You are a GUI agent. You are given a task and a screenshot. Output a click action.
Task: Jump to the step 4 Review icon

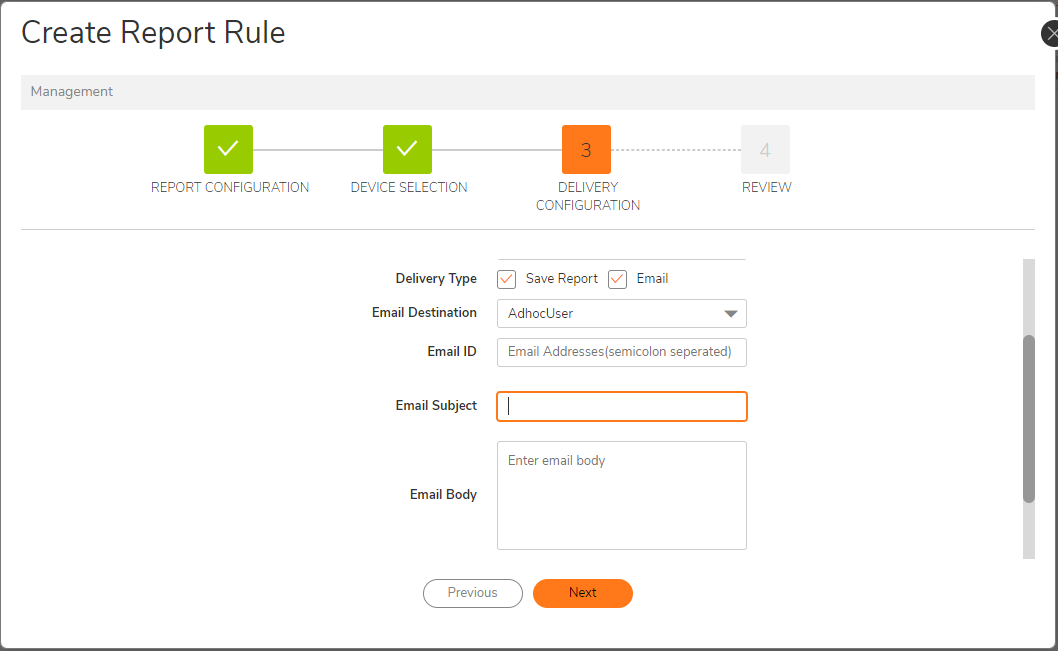point(765,150)
